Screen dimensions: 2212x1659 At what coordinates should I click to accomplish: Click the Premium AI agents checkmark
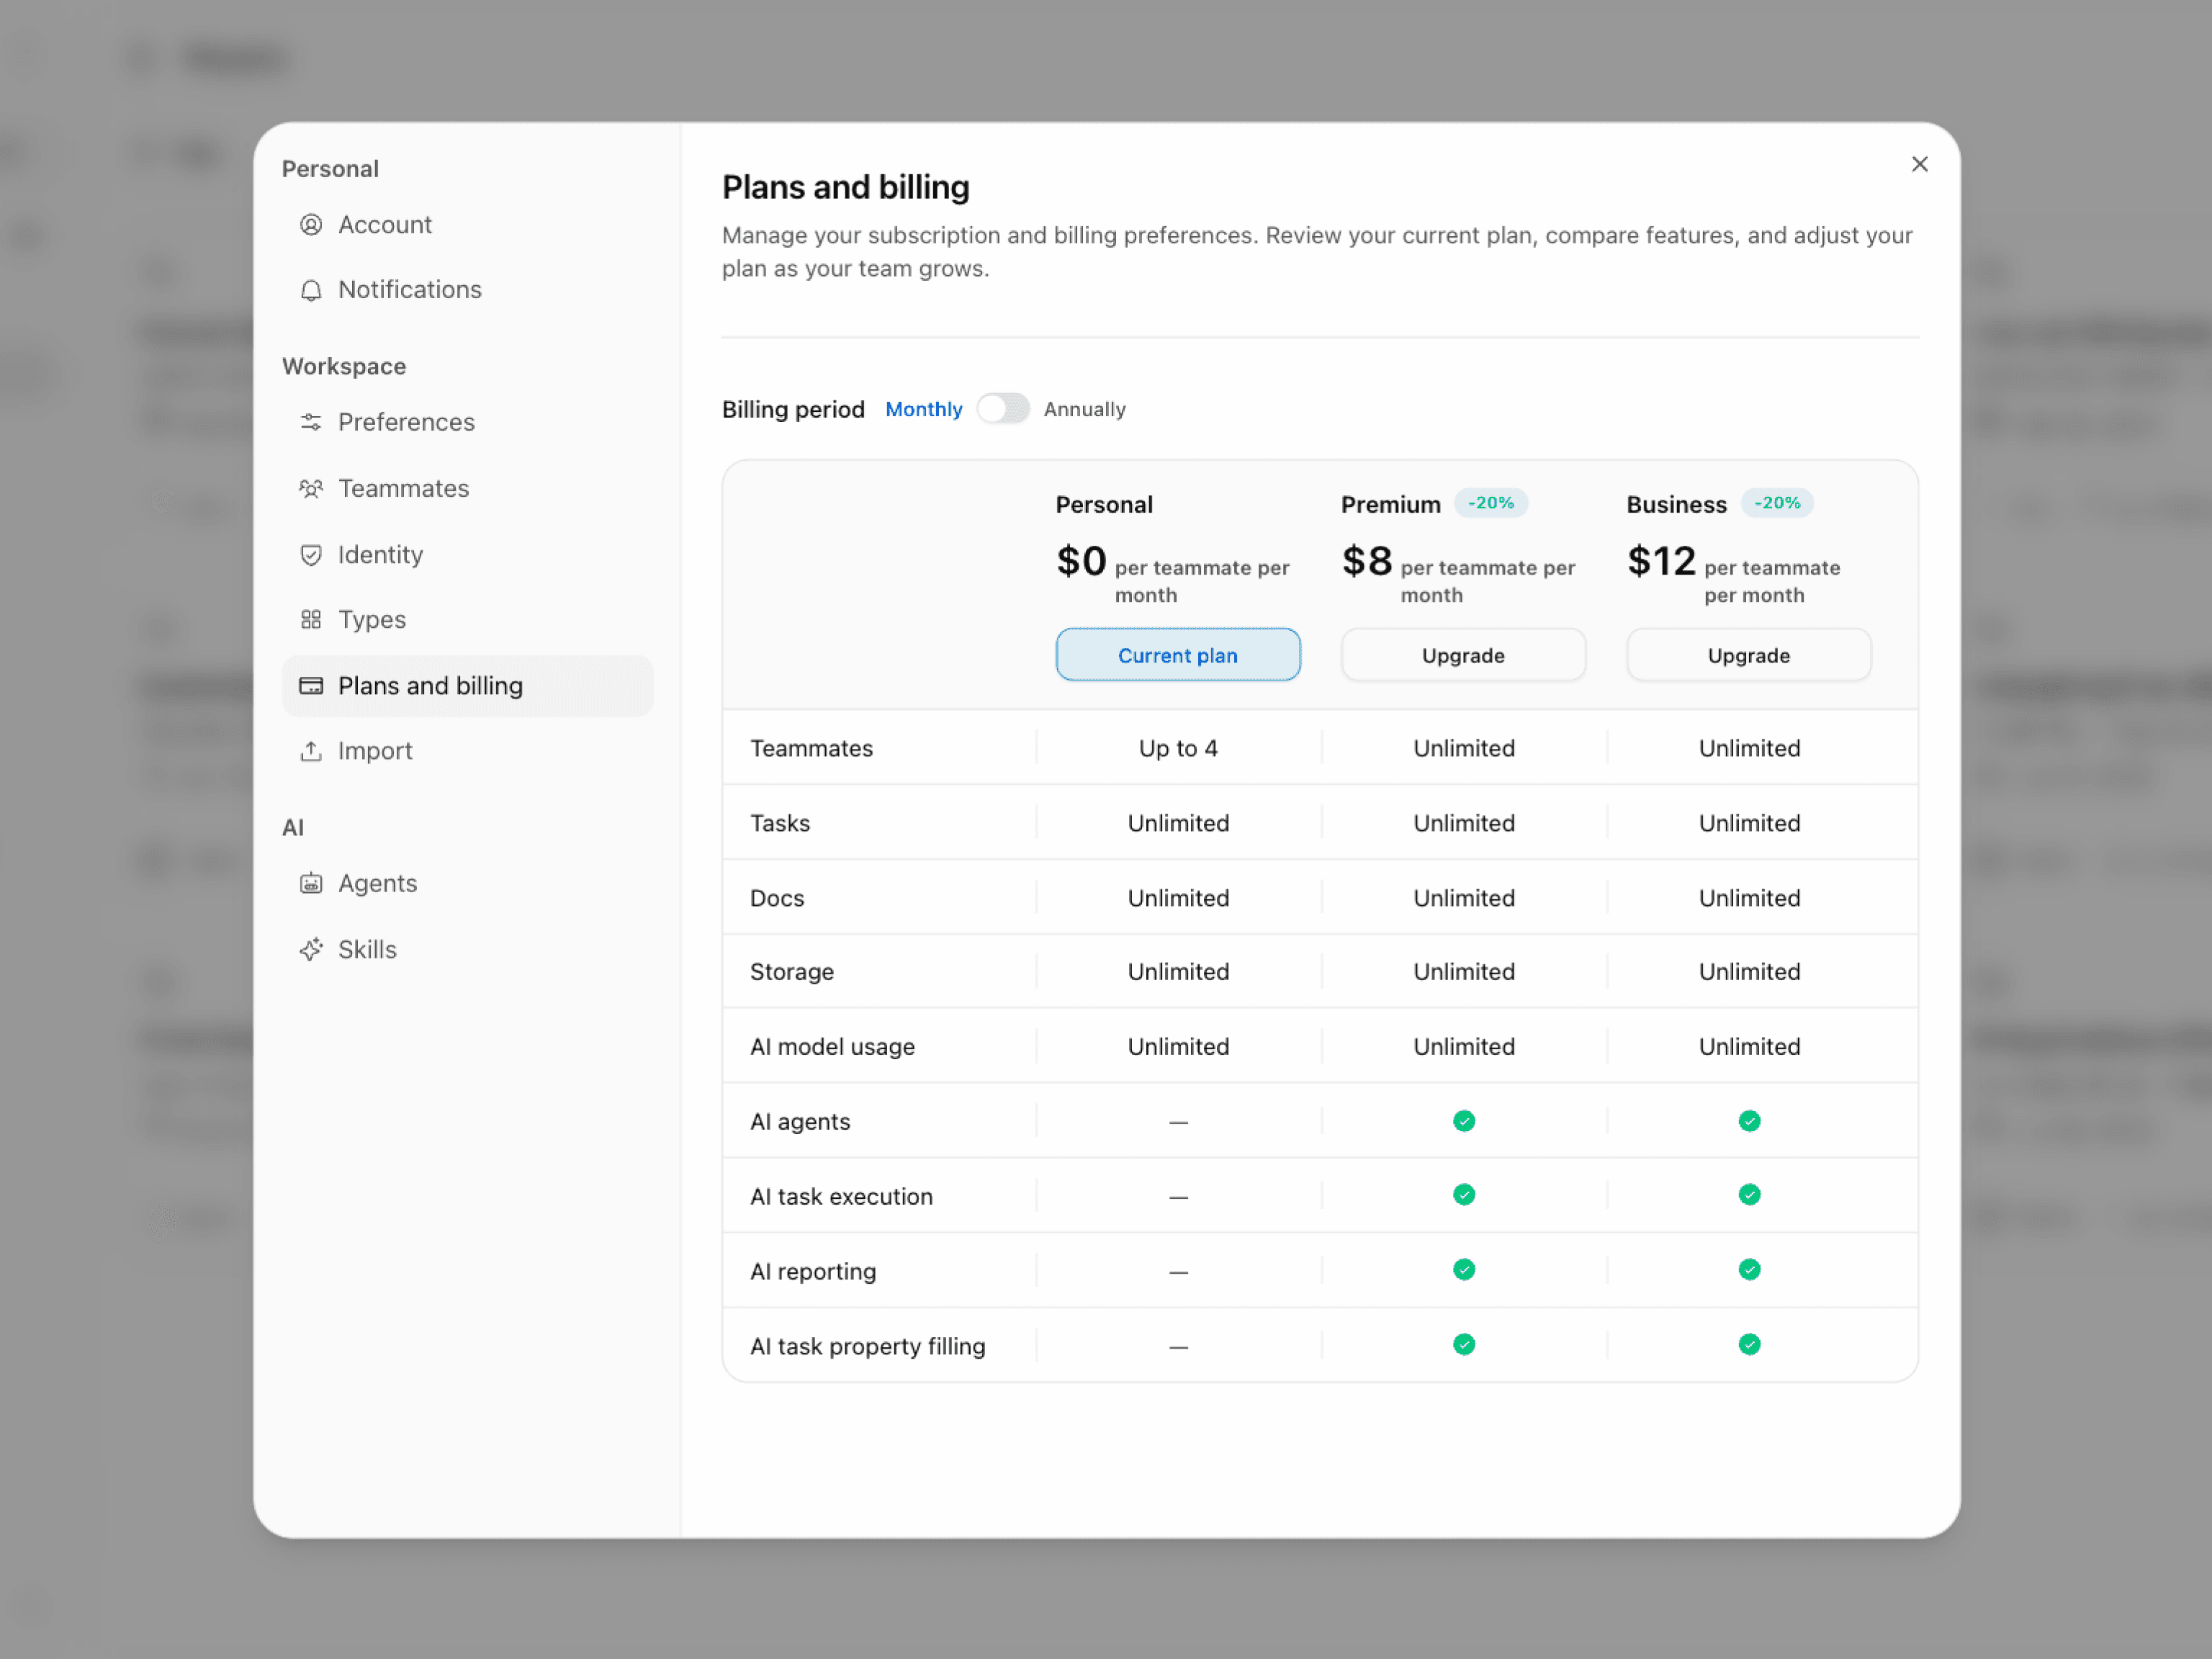(1463, 1121)
